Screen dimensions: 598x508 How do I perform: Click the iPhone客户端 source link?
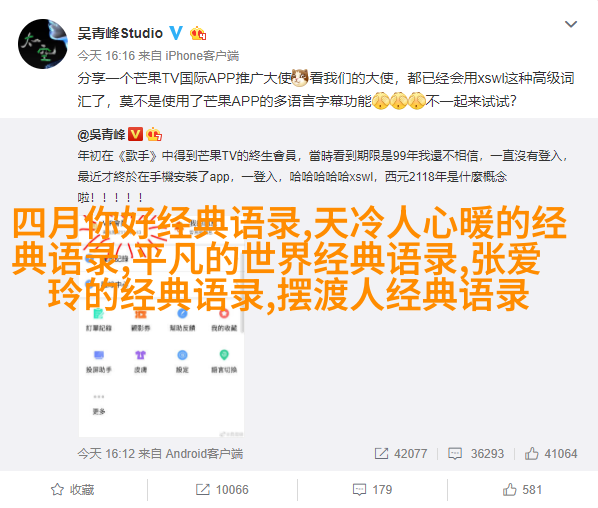coord(202,56)
